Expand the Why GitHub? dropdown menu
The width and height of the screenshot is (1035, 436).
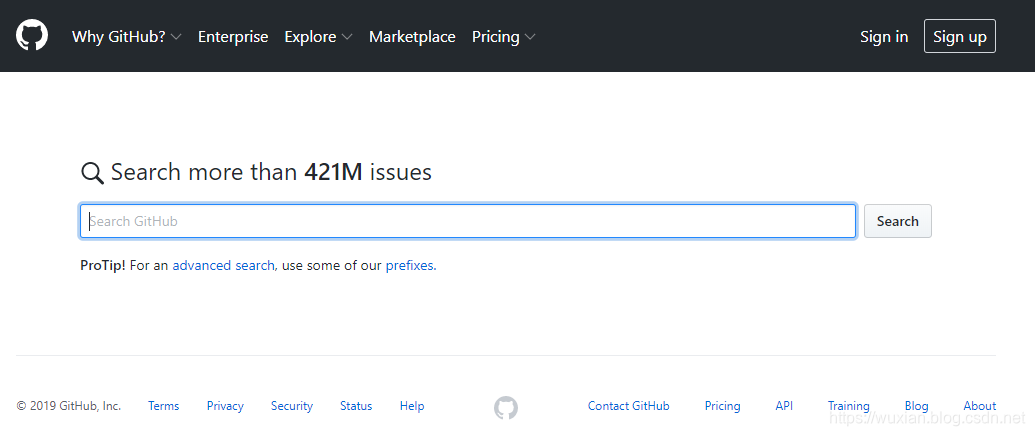coord(126,37)
